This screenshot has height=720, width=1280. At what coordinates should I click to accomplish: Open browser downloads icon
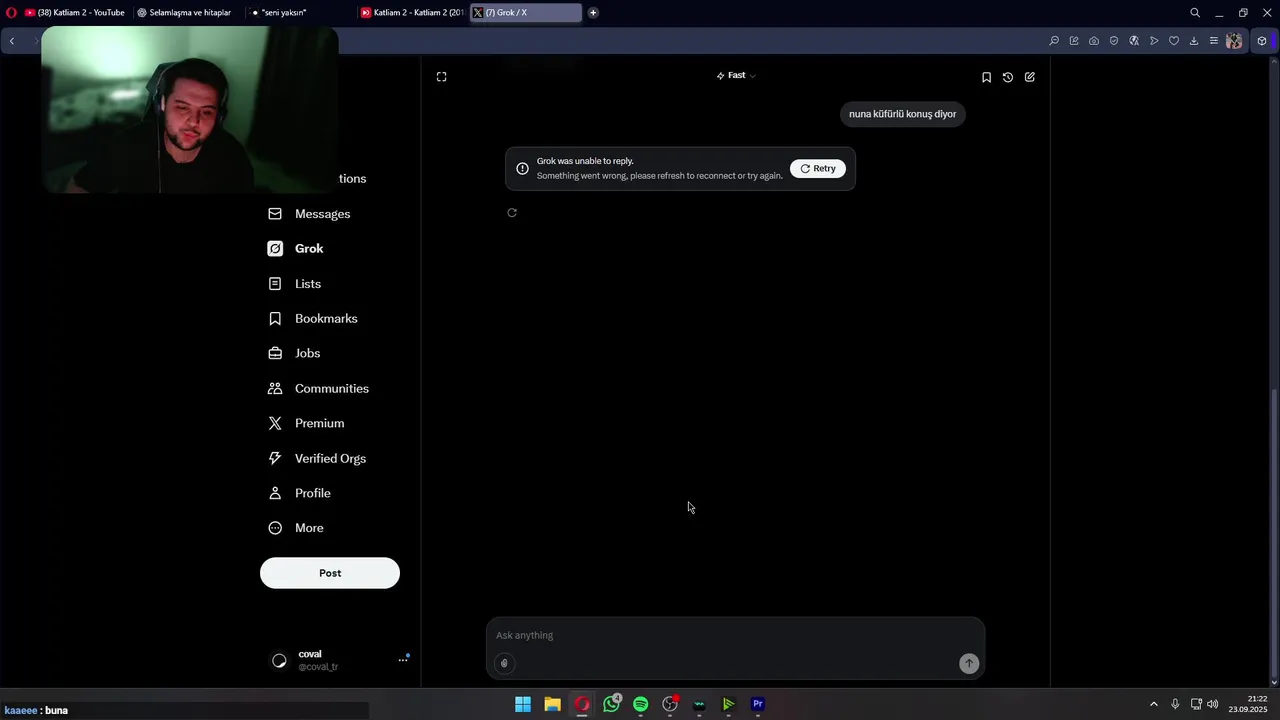click(x=1194, y=41)
